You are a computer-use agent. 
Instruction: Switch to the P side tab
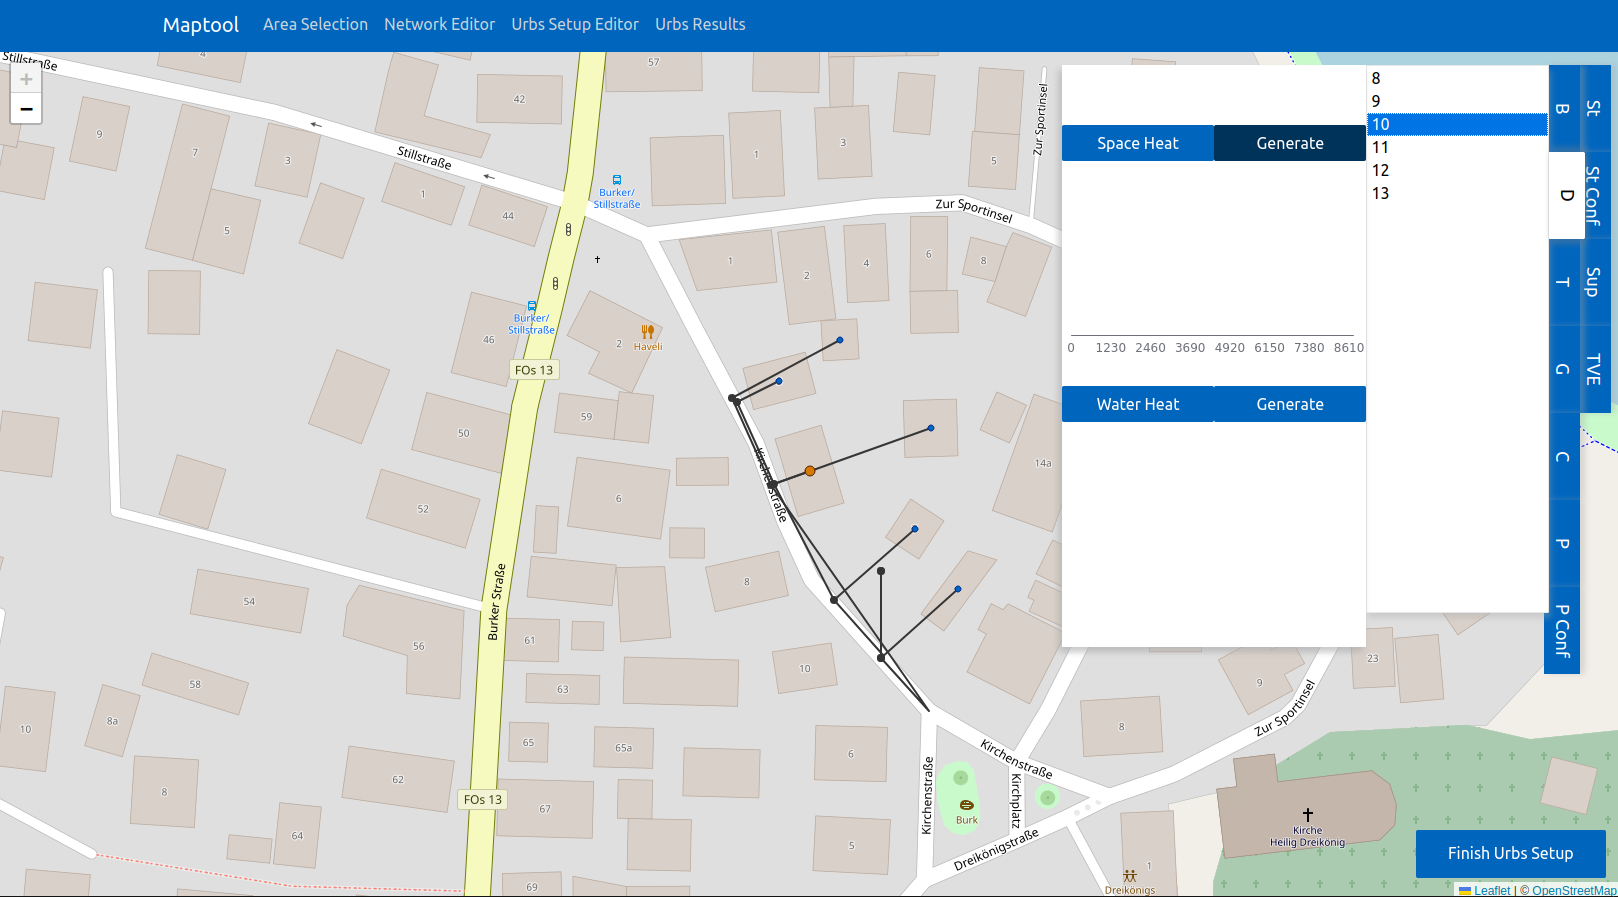tap(1564, 543)
